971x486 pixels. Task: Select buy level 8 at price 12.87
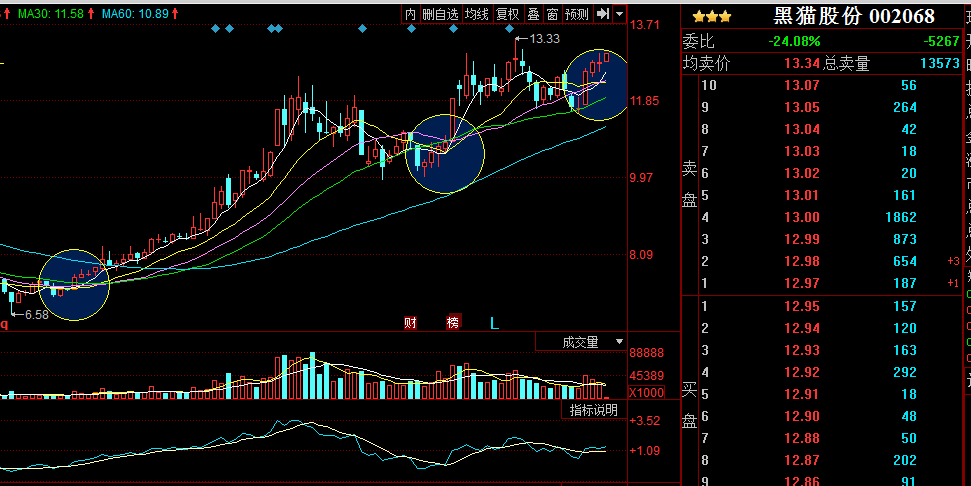821,461
